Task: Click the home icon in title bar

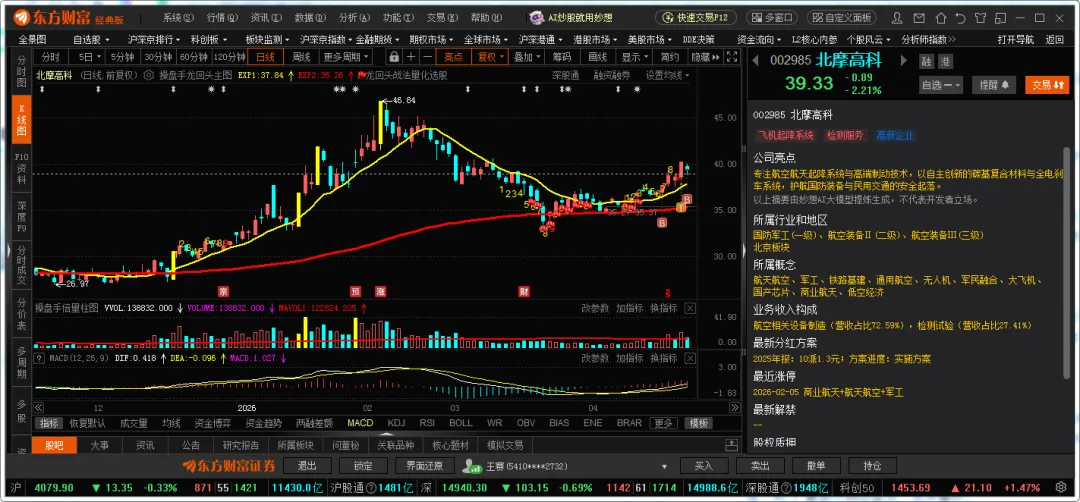Action: coord(941,17)
